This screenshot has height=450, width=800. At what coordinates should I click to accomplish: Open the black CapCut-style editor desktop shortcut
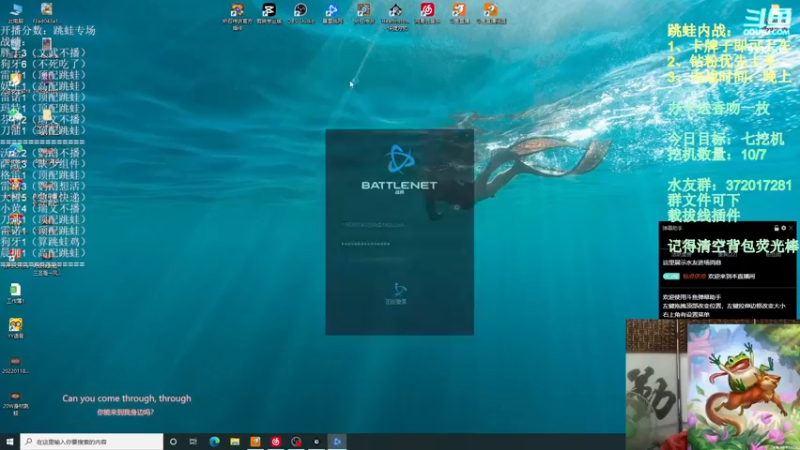point(269,13)
